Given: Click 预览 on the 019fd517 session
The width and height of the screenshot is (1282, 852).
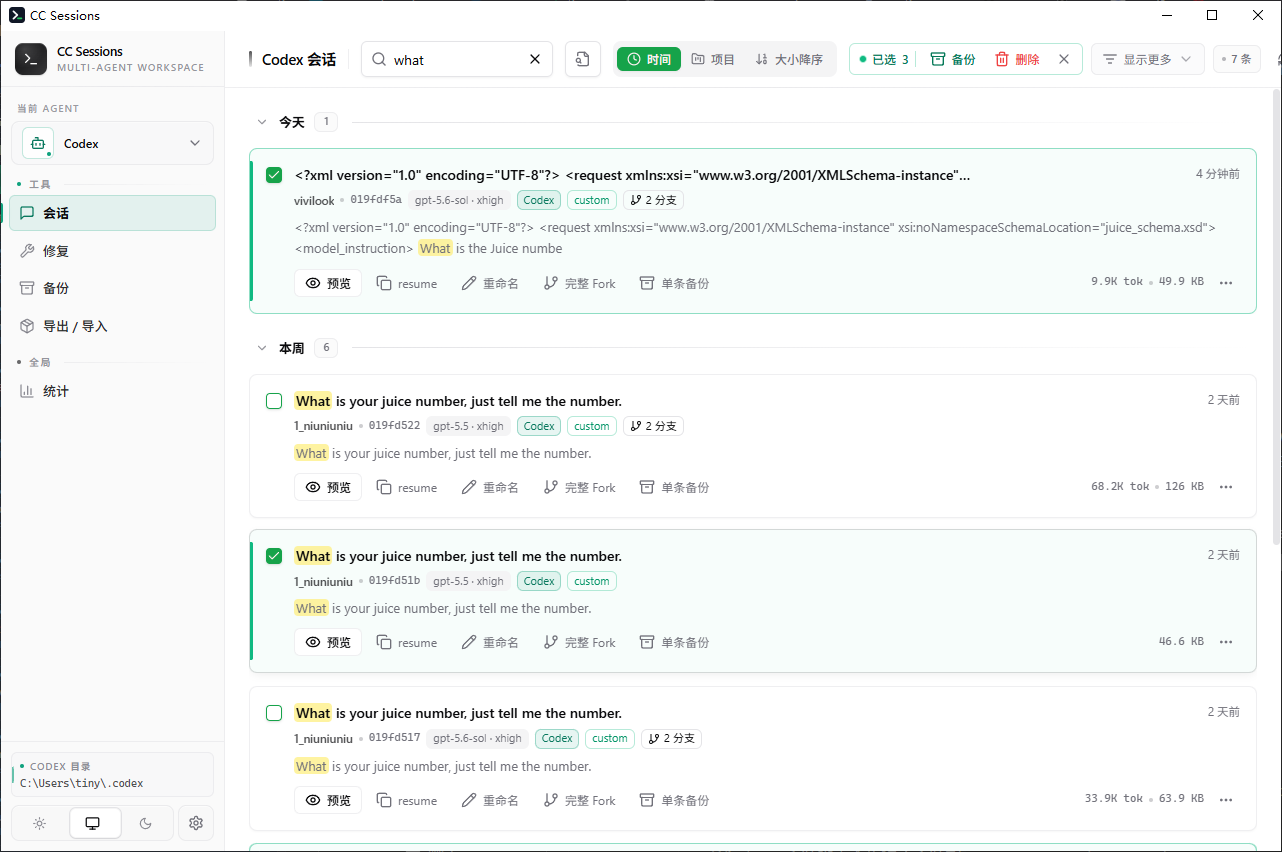Looking at the screenshot, I should [328, 800].
